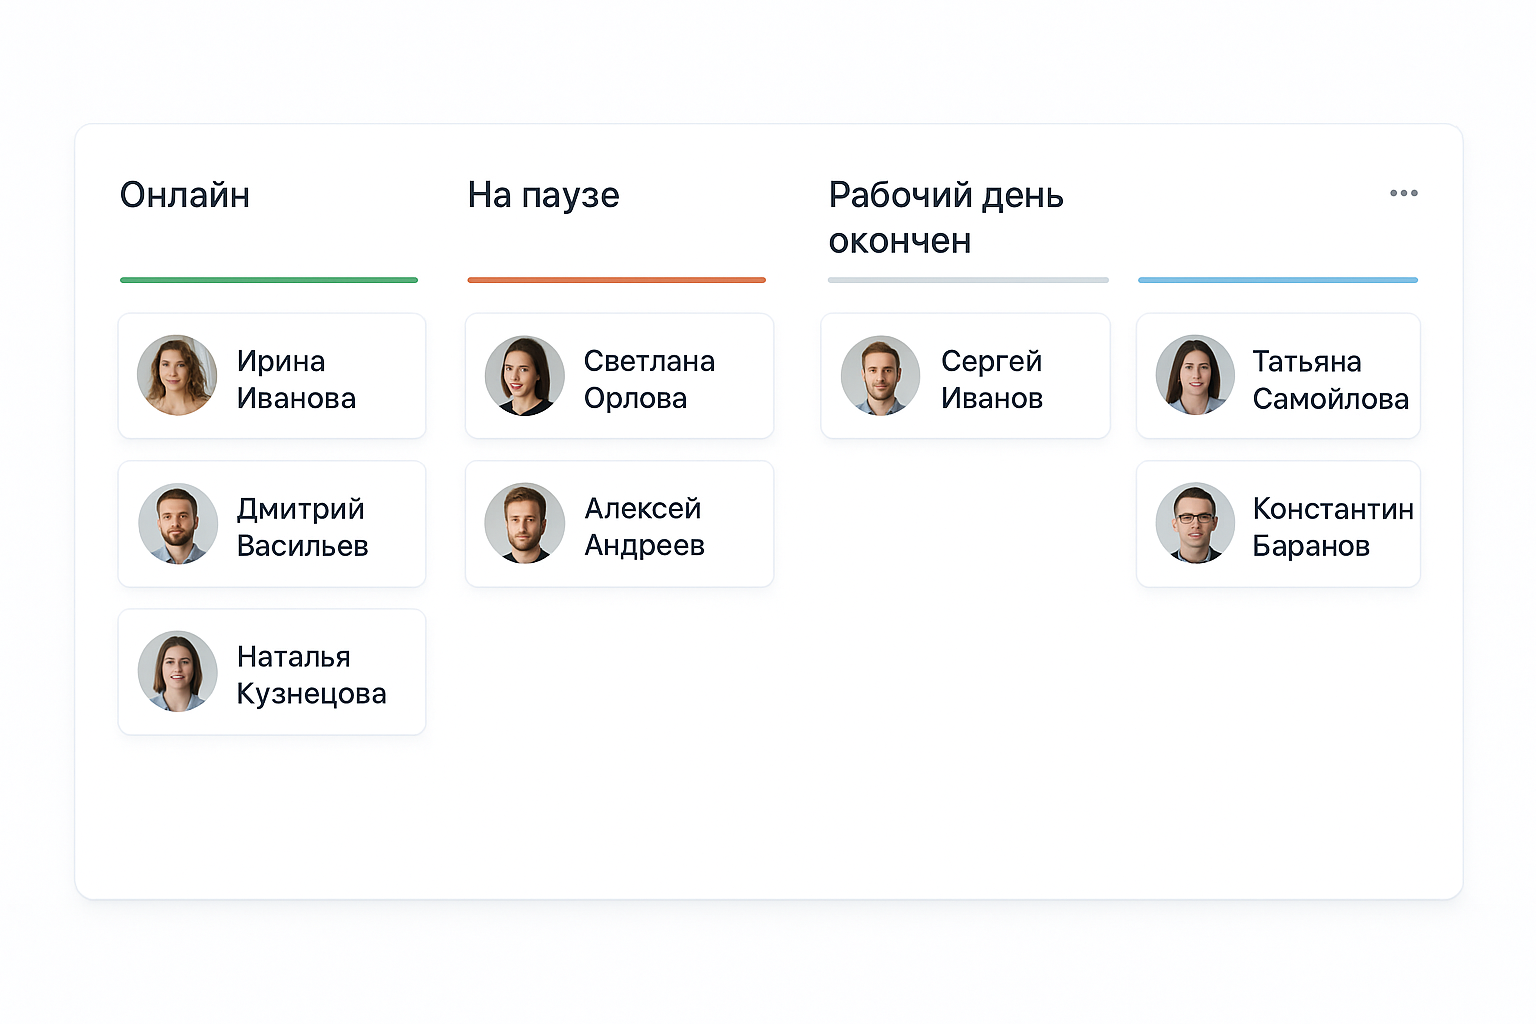
Task: Click the avatar photo beside Татьяна Самойлова
Action: 1195,375
